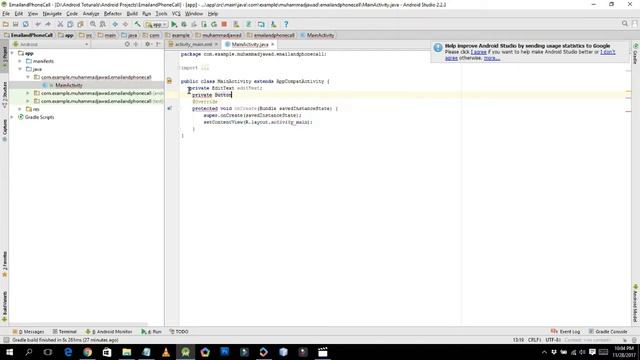This screenshot has width=640, height=360.
Task: Click the Hide project panel icon
Action: pyautogui.click(x=158, y=44)
